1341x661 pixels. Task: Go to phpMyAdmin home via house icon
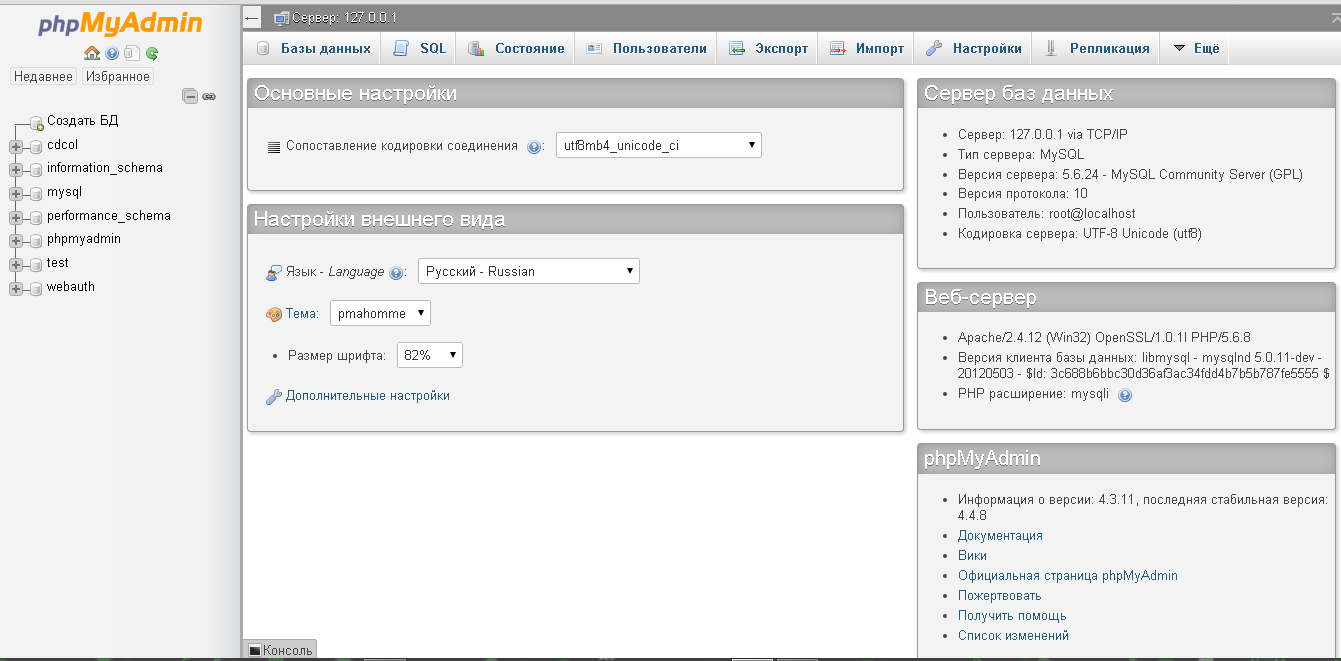click(92, 53)
